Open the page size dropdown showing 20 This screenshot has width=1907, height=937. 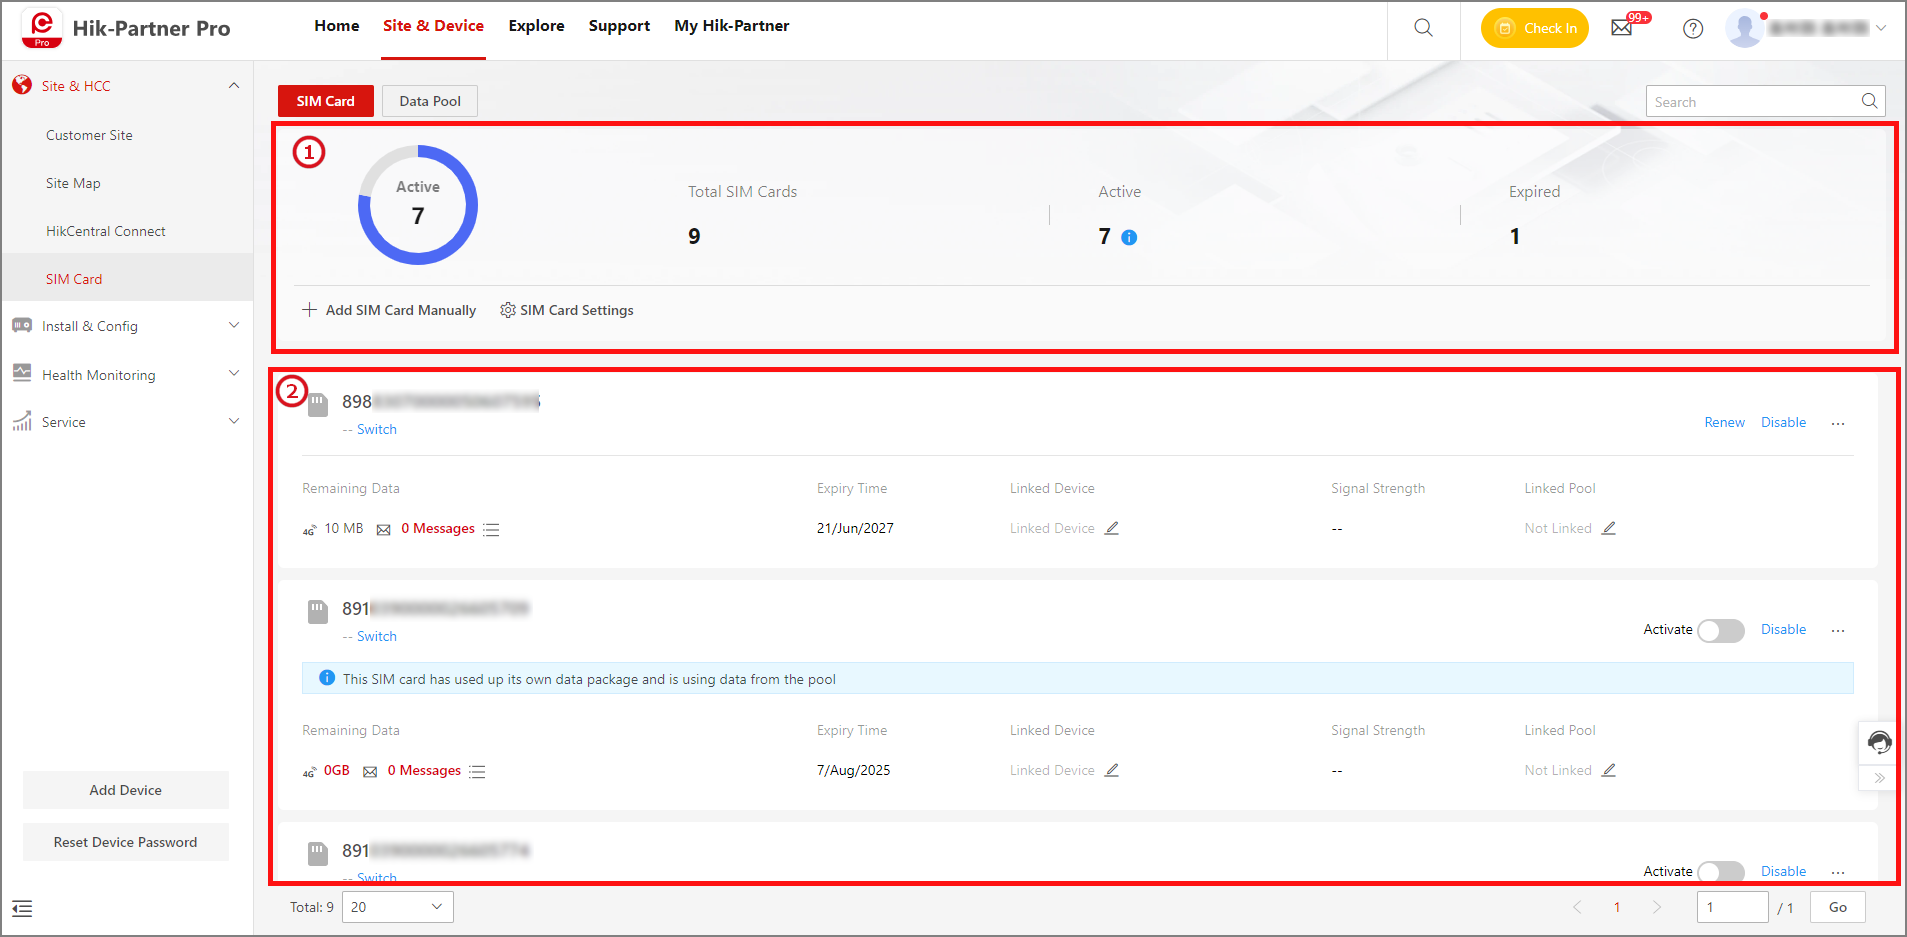pos(397,907)
